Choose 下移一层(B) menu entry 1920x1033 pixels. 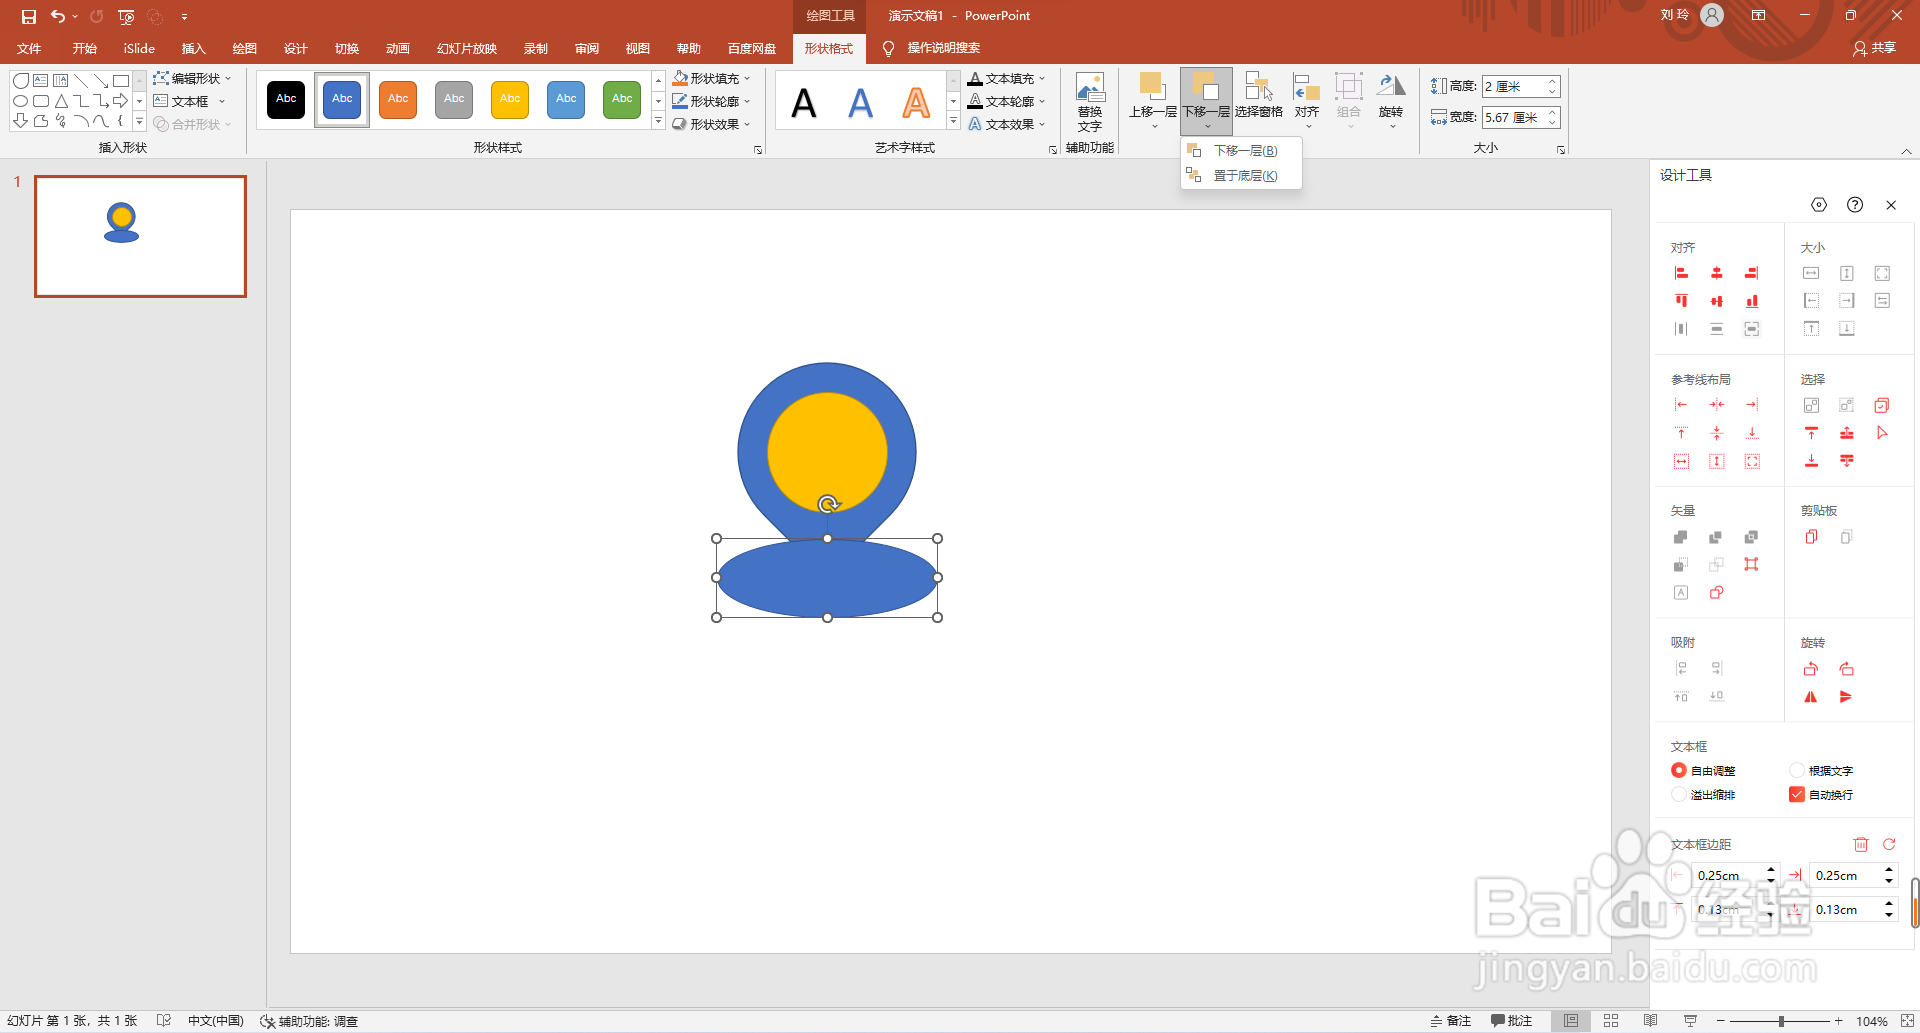click(x=1241, y=150)
